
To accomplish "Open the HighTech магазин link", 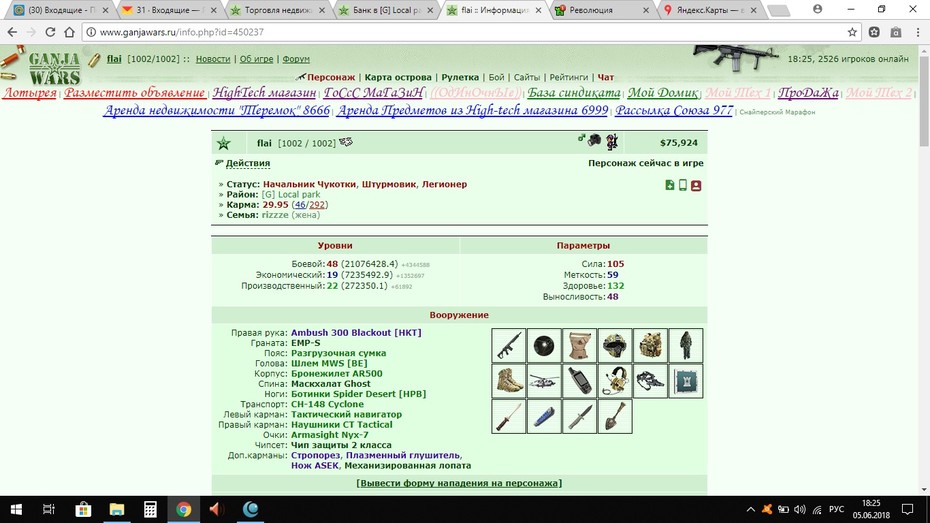I will 265,93.
